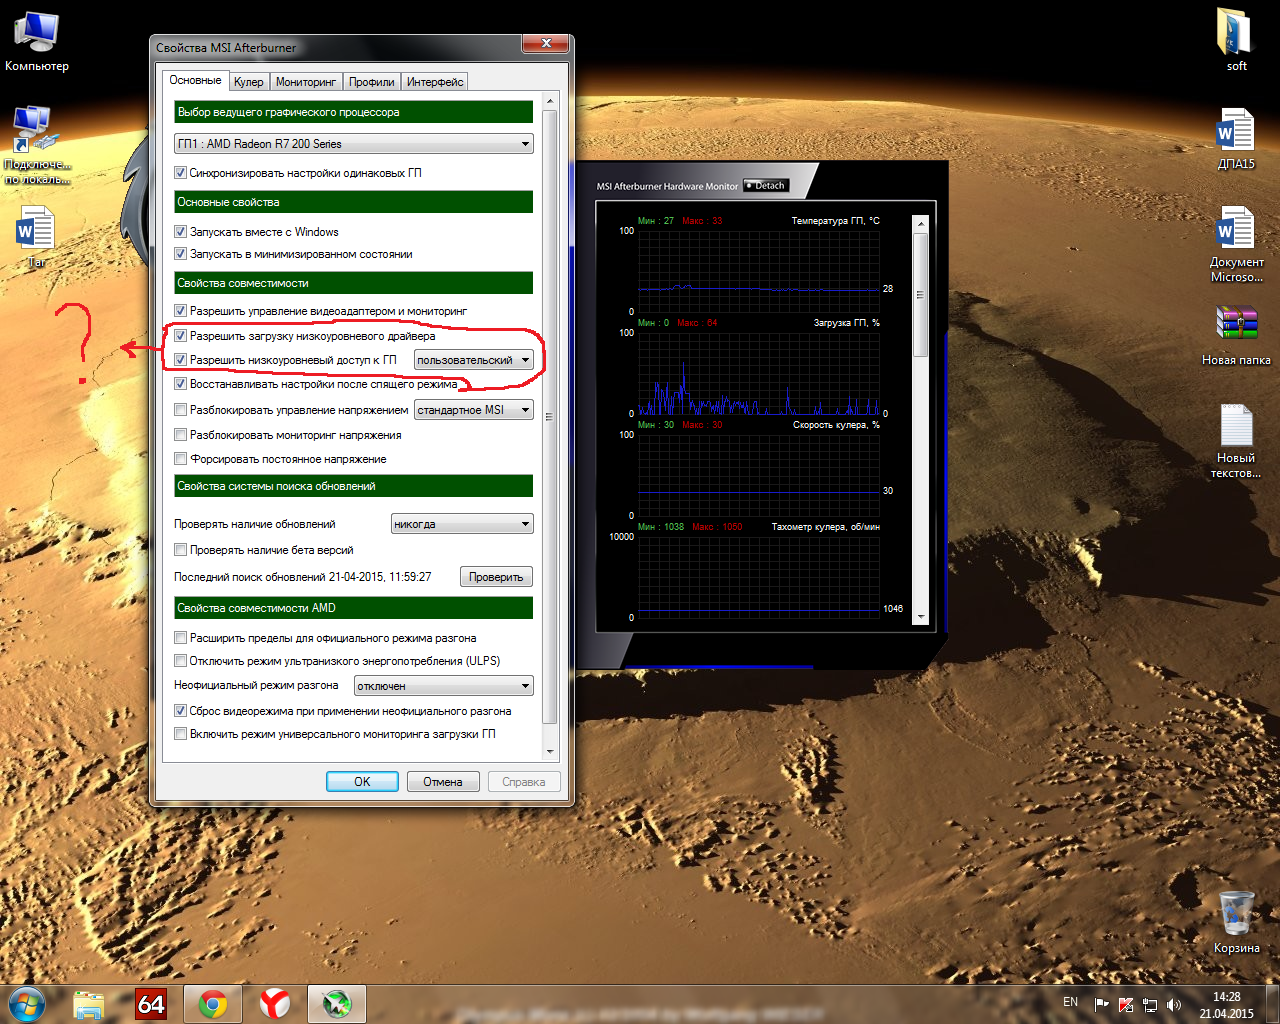Open the network tray icon
Image resolution: width=1280 pixels, height=1024 pixels.
[x=1150, y=1004]
